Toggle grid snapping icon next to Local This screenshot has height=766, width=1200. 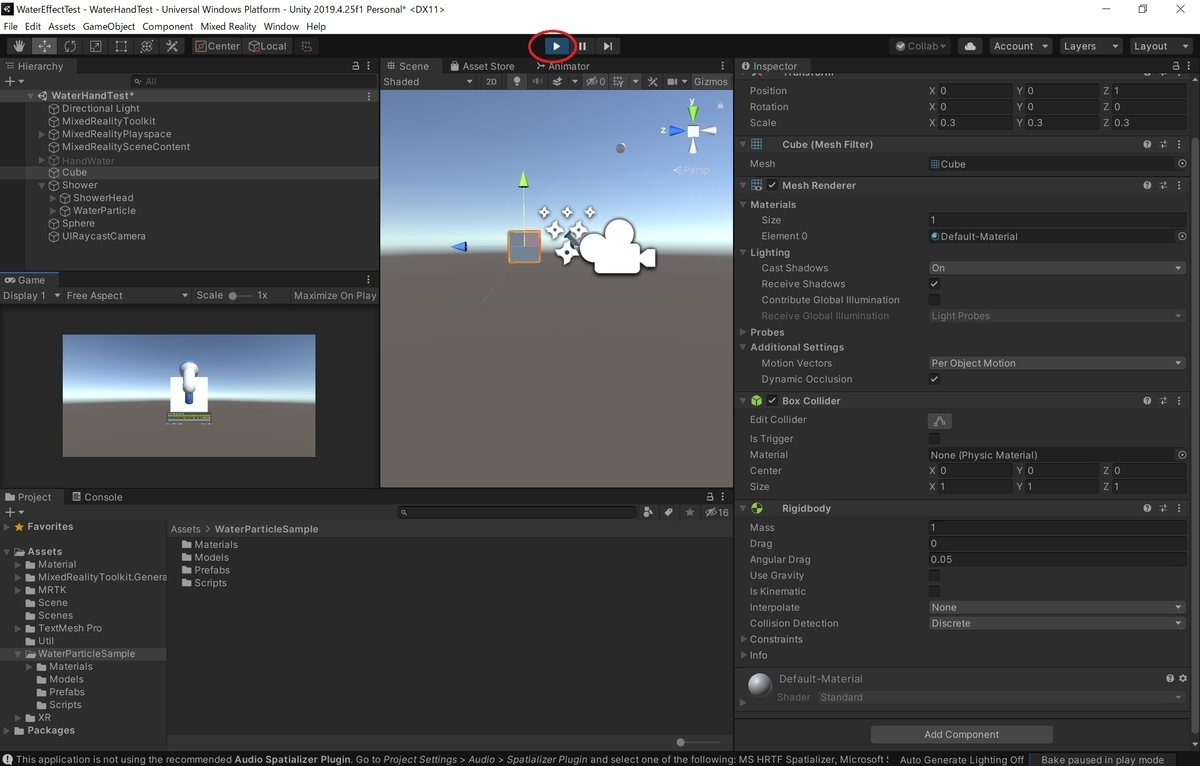point(308,46)
